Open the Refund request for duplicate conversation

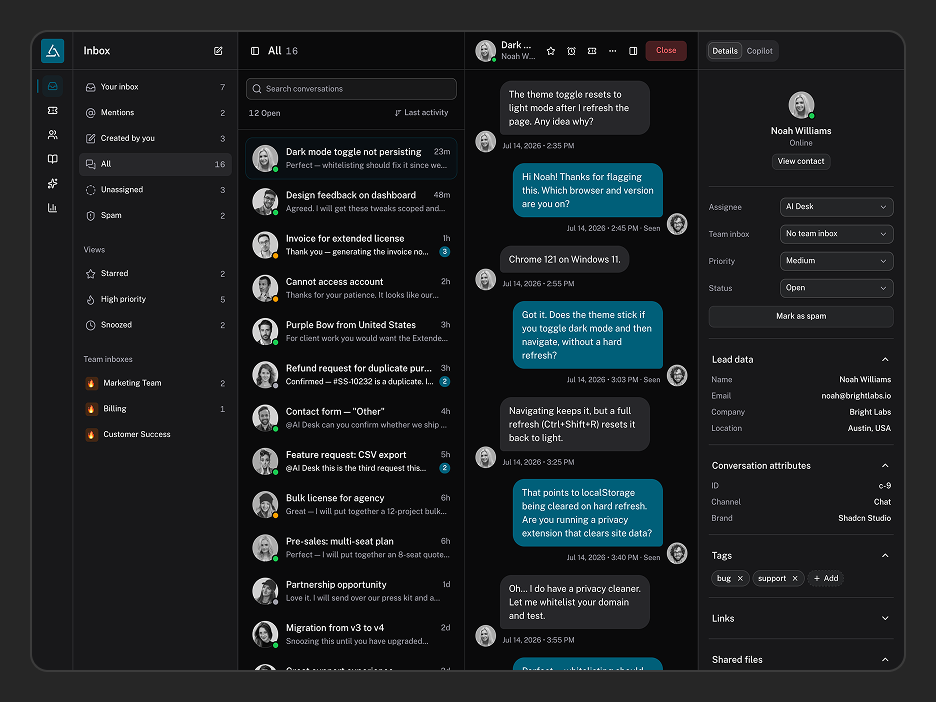point(351,375)
